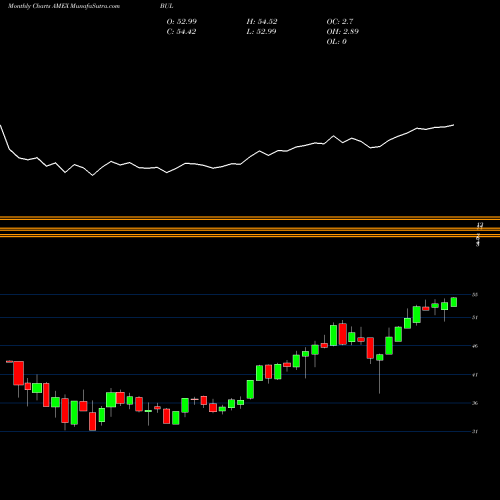500x500 pixels.
Task: Click the label '12' beside the orange lines
Action: [x=479, y=225]
